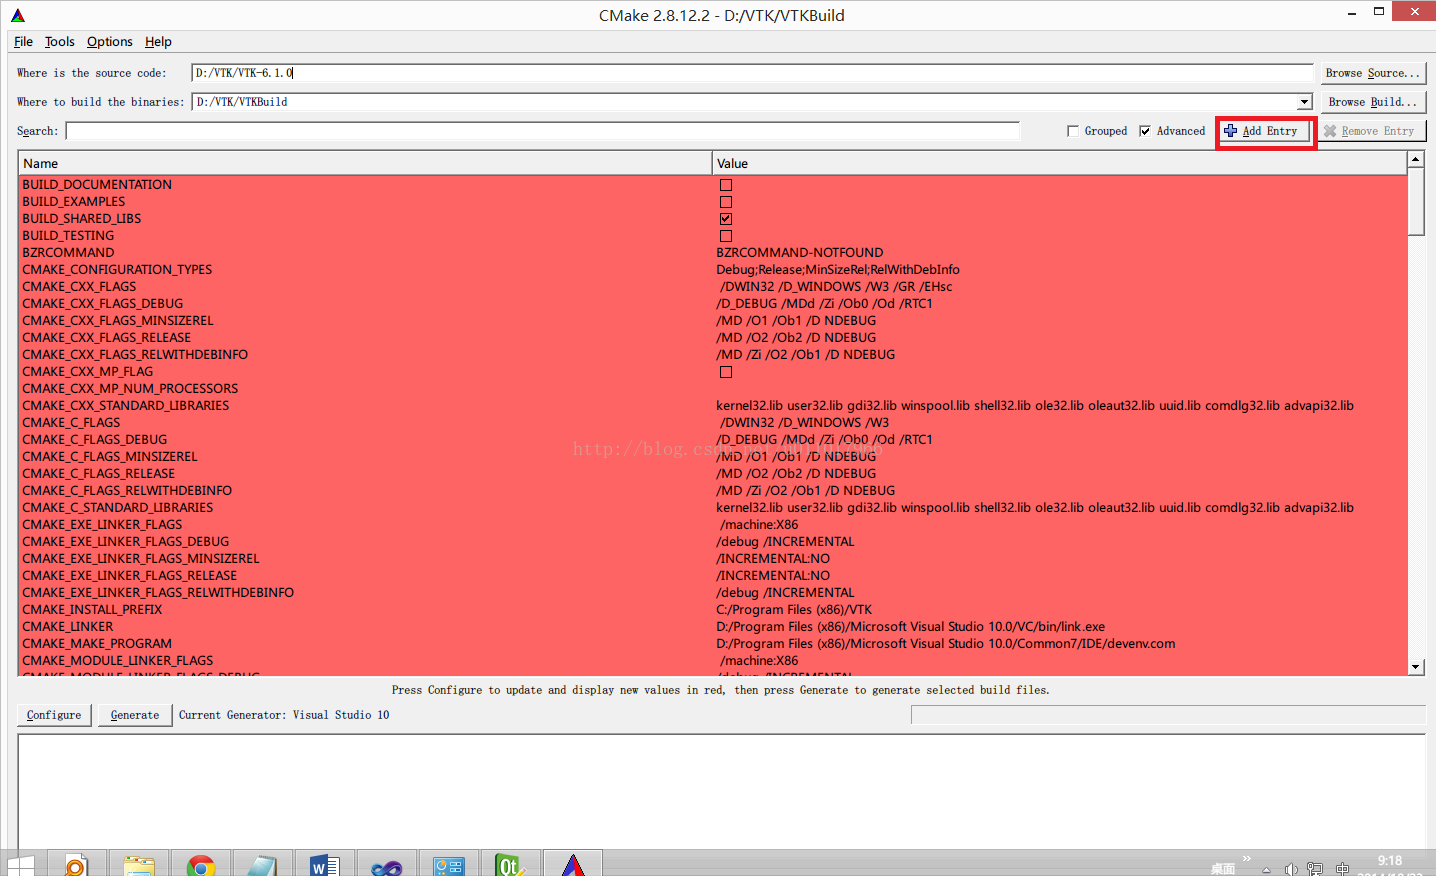This screenshot has width=1436, height=876.
Task: Open Visual Studio from the taskbar
Action: coord(386,864)
